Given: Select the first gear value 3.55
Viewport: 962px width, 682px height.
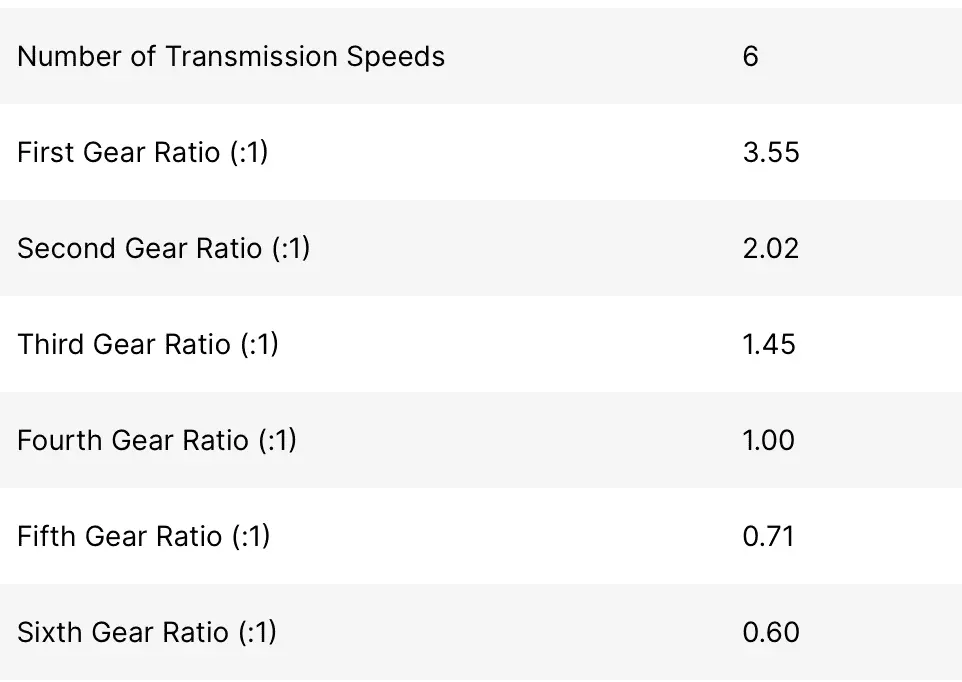Looking at the screenshot, I should [771, 153].
